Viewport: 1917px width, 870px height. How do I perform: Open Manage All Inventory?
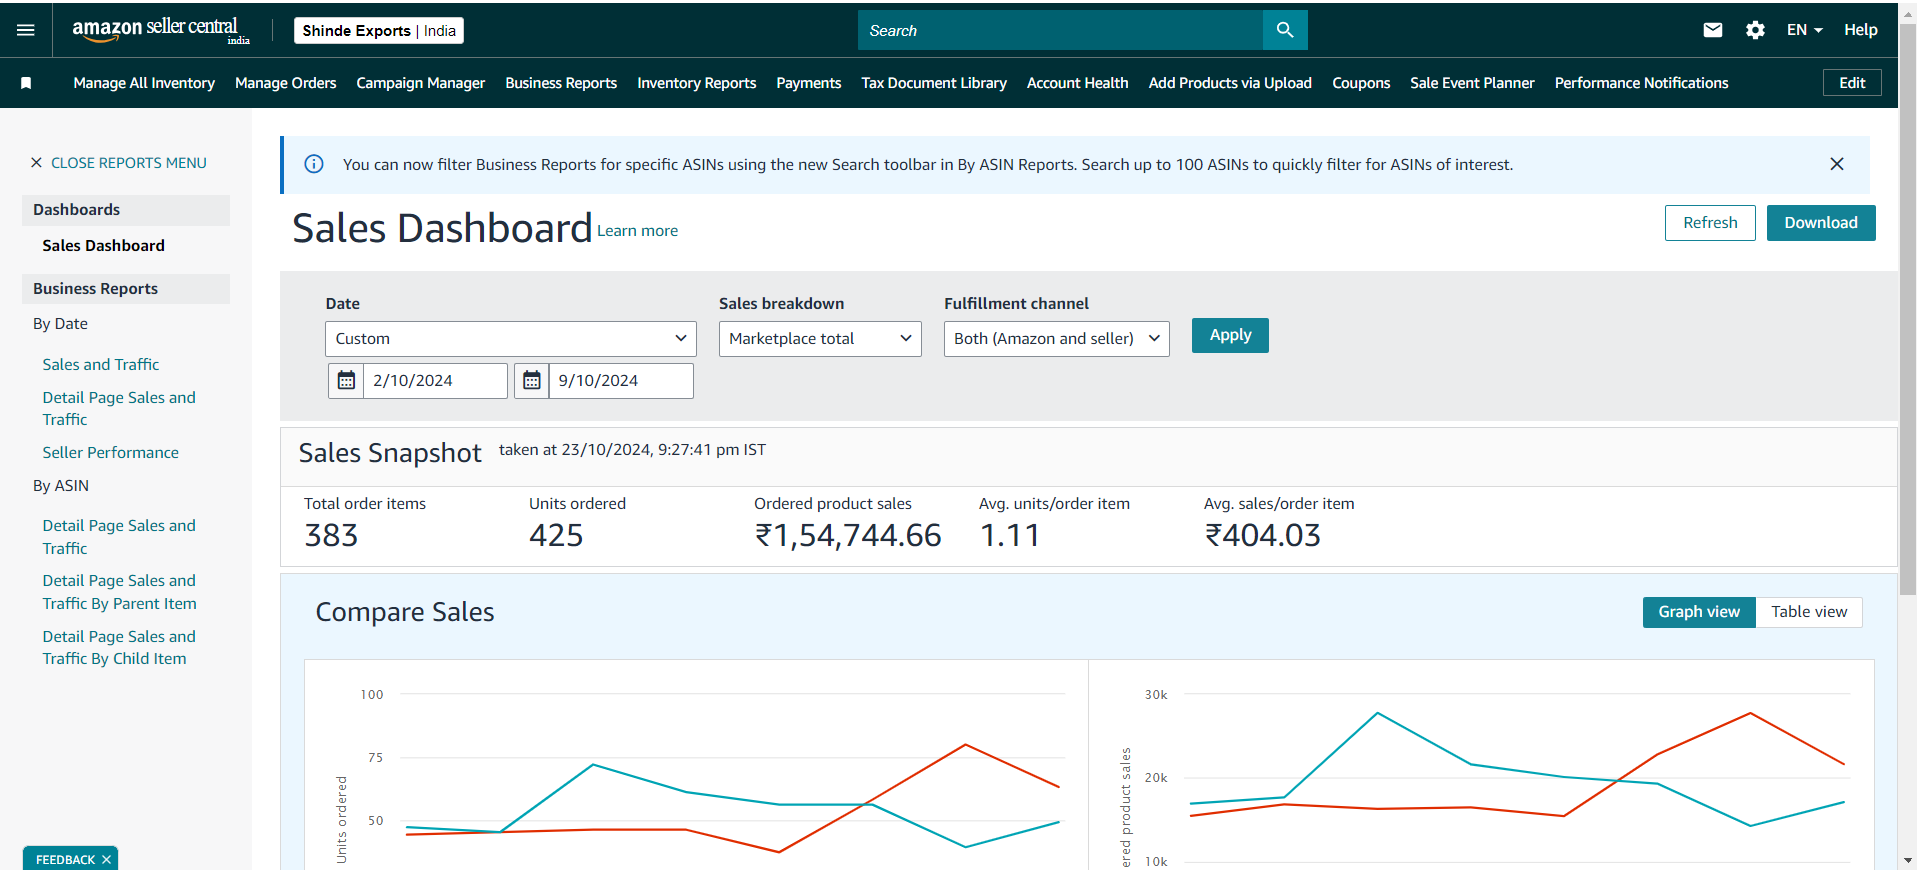click(144, 83)
